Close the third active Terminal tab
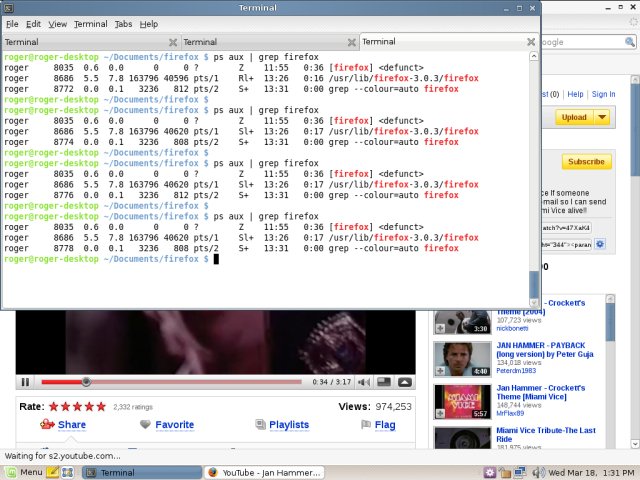Image resolution: width=640 pixels, height=480 pixels. coord(531,42)
